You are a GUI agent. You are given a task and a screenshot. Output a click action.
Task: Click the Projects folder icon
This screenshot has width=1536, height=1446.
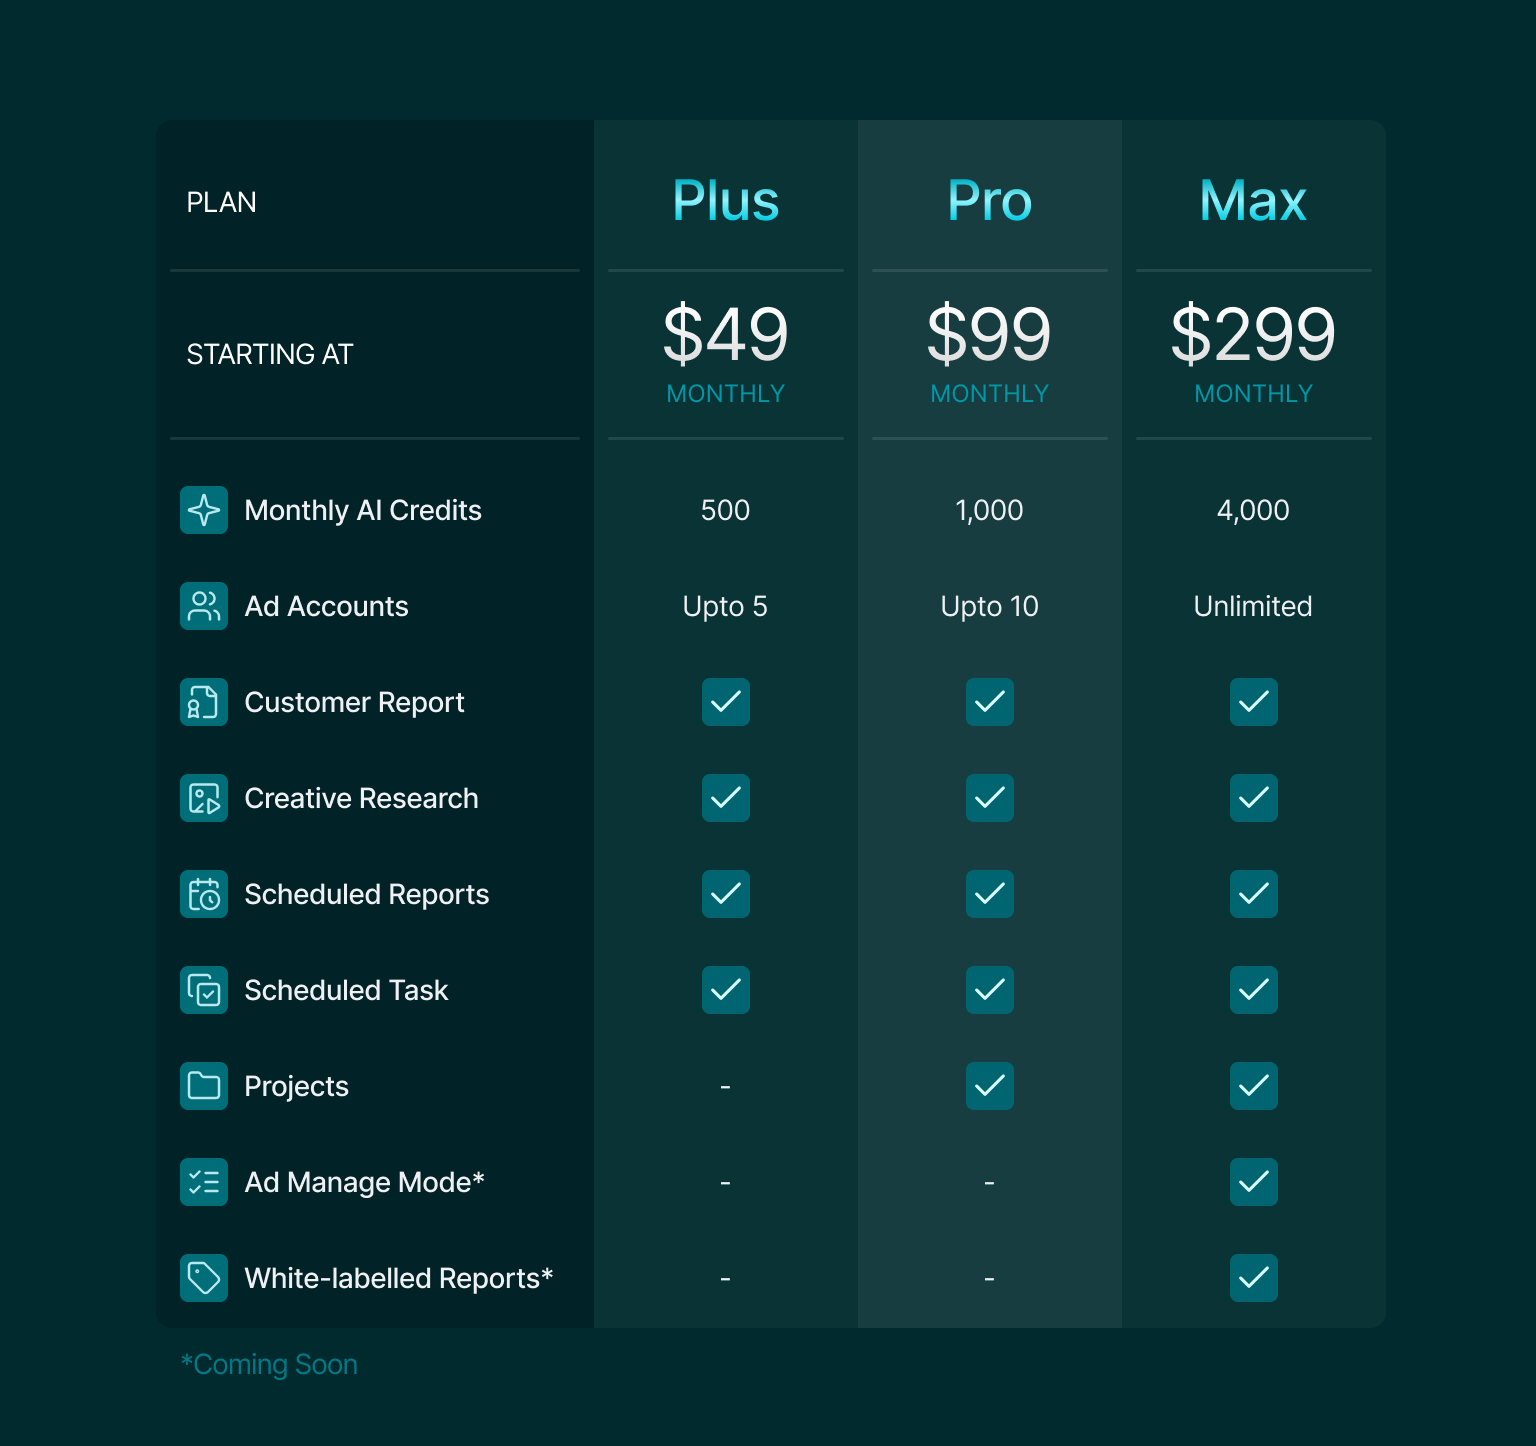click(x=204, y=1086)
